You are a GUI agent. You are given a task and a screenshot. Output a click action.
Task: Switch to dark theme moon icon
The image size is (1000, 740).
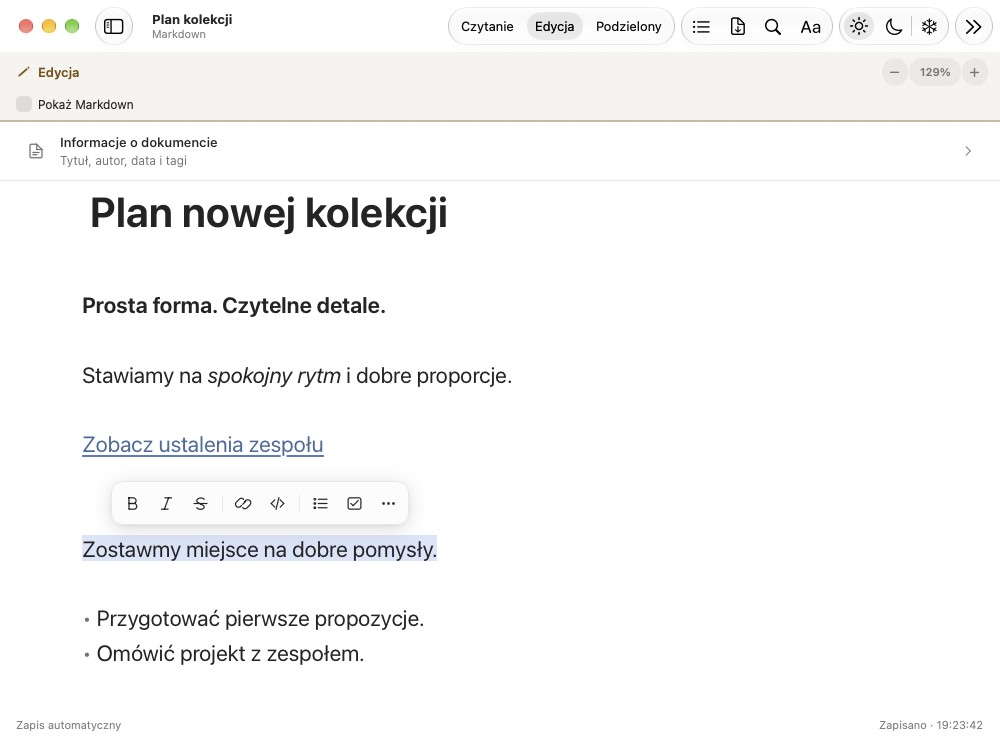pyautogui.click(x=894, y=27)
